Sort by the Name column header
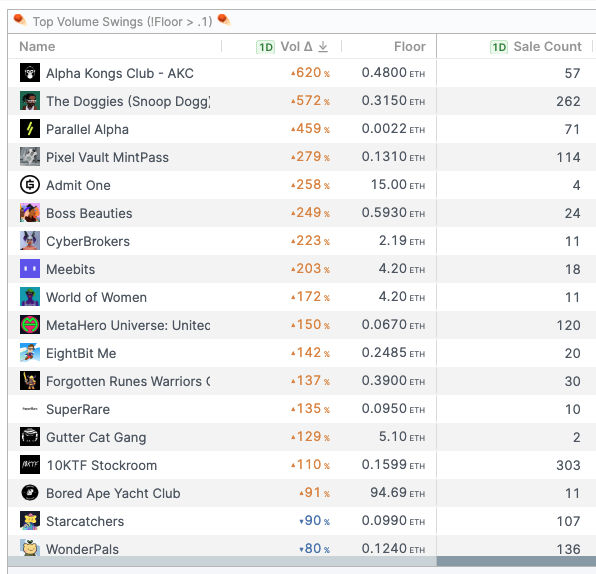 coord(37,46)
